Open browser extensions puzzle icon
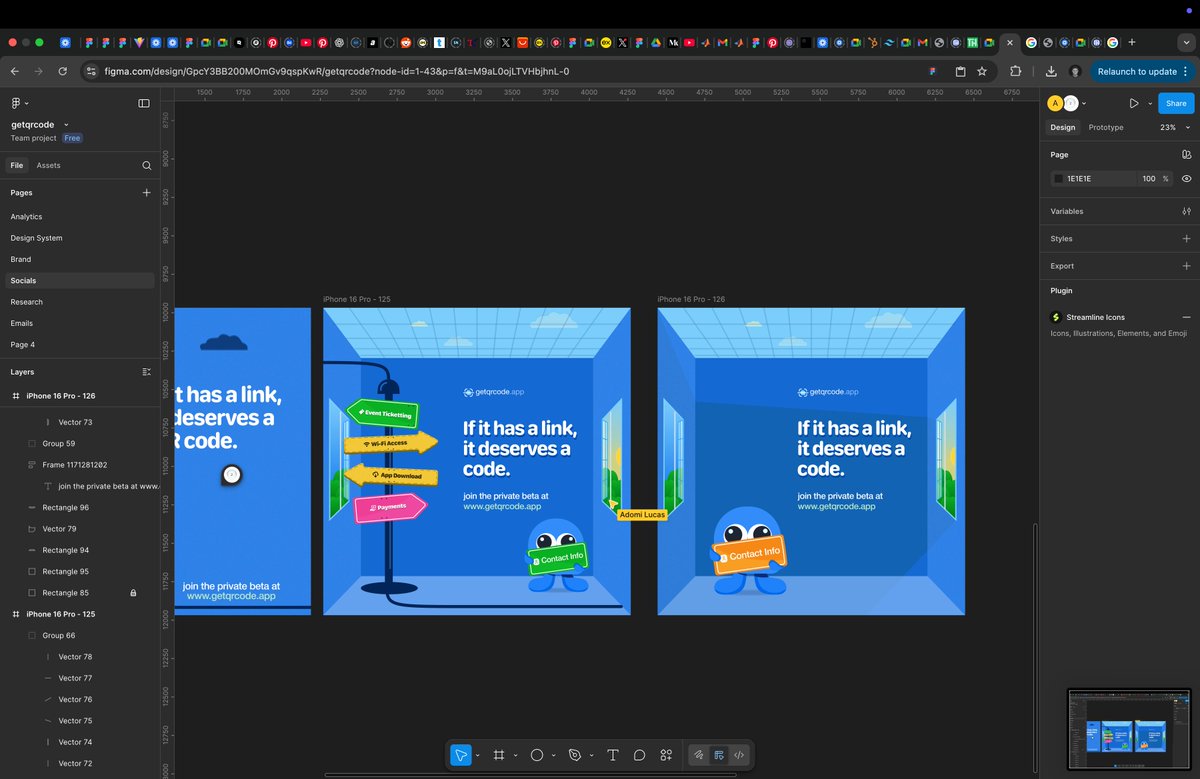The height and width of the screenshot is (779, 1200). pyautogui.click(x=1017, y=71)
